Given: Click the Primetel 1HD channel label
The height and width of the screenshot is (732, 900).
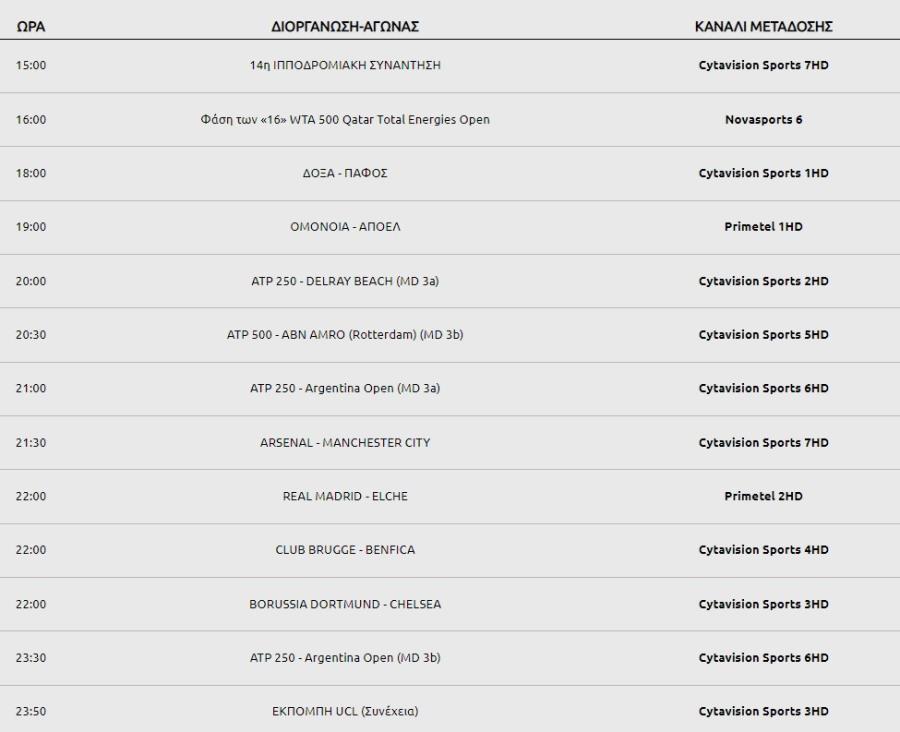Looking at the screenshot, I should point(763,227).
